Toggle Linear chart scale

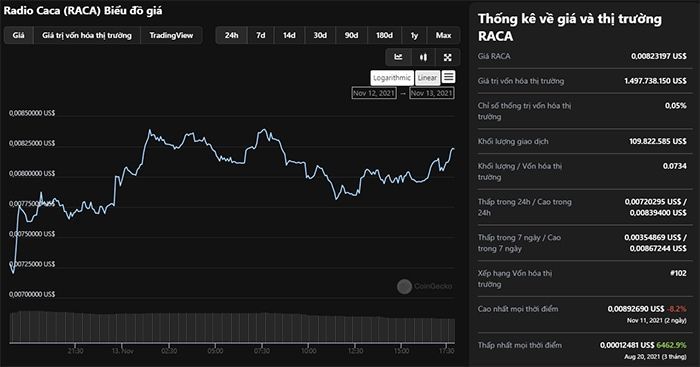[x=427, y=78]
